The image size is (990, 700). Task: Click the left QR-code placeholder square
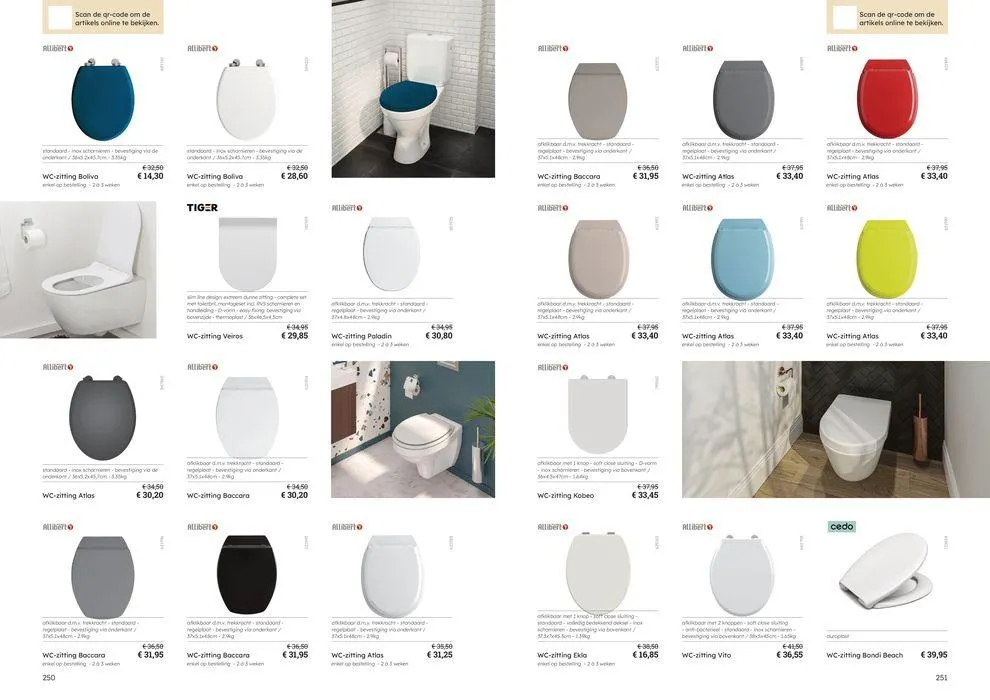[61, 18]
